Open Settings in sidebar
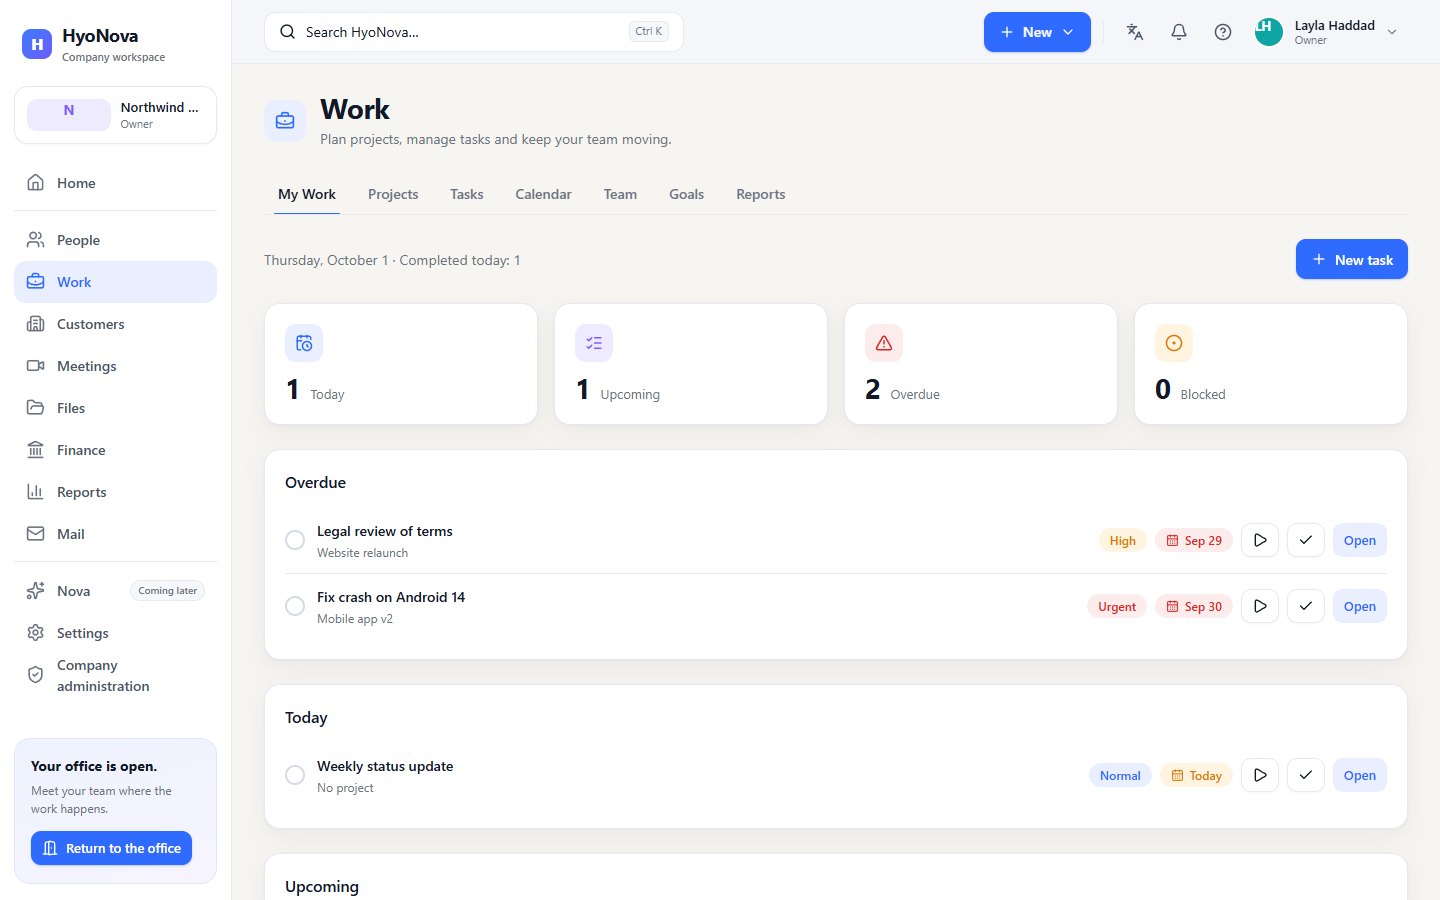The height and width of the screenshot is (900, 1440). tap(115, 633)
